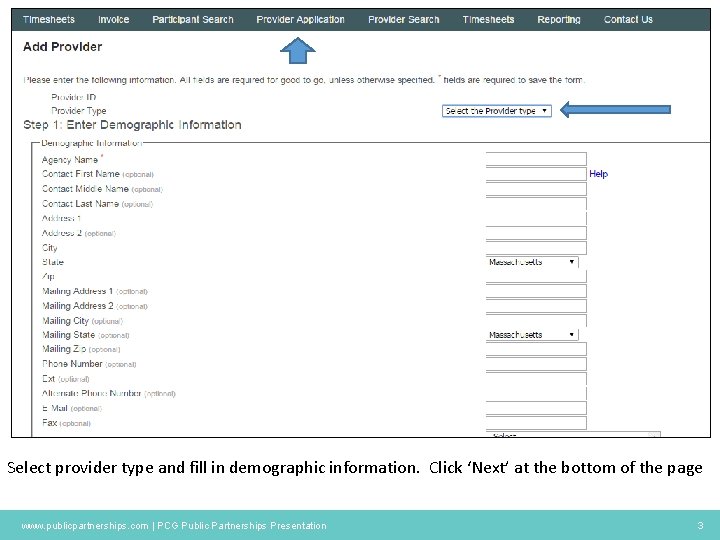Go to Provider Search
Screen dimensions: 720x540
coord(404,20)
